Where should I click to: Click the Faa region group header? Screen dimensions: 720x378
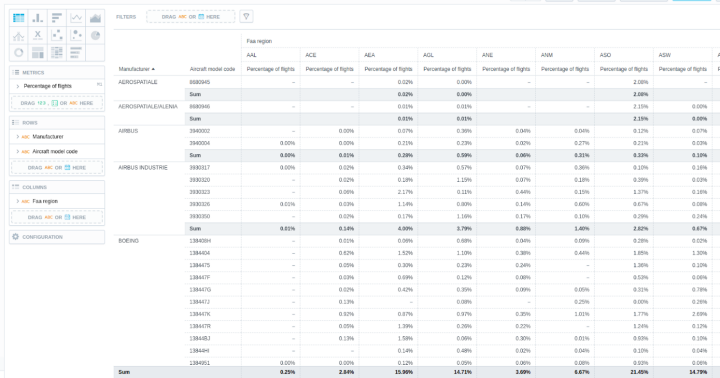pyautogui.click(x=259, y=41)
